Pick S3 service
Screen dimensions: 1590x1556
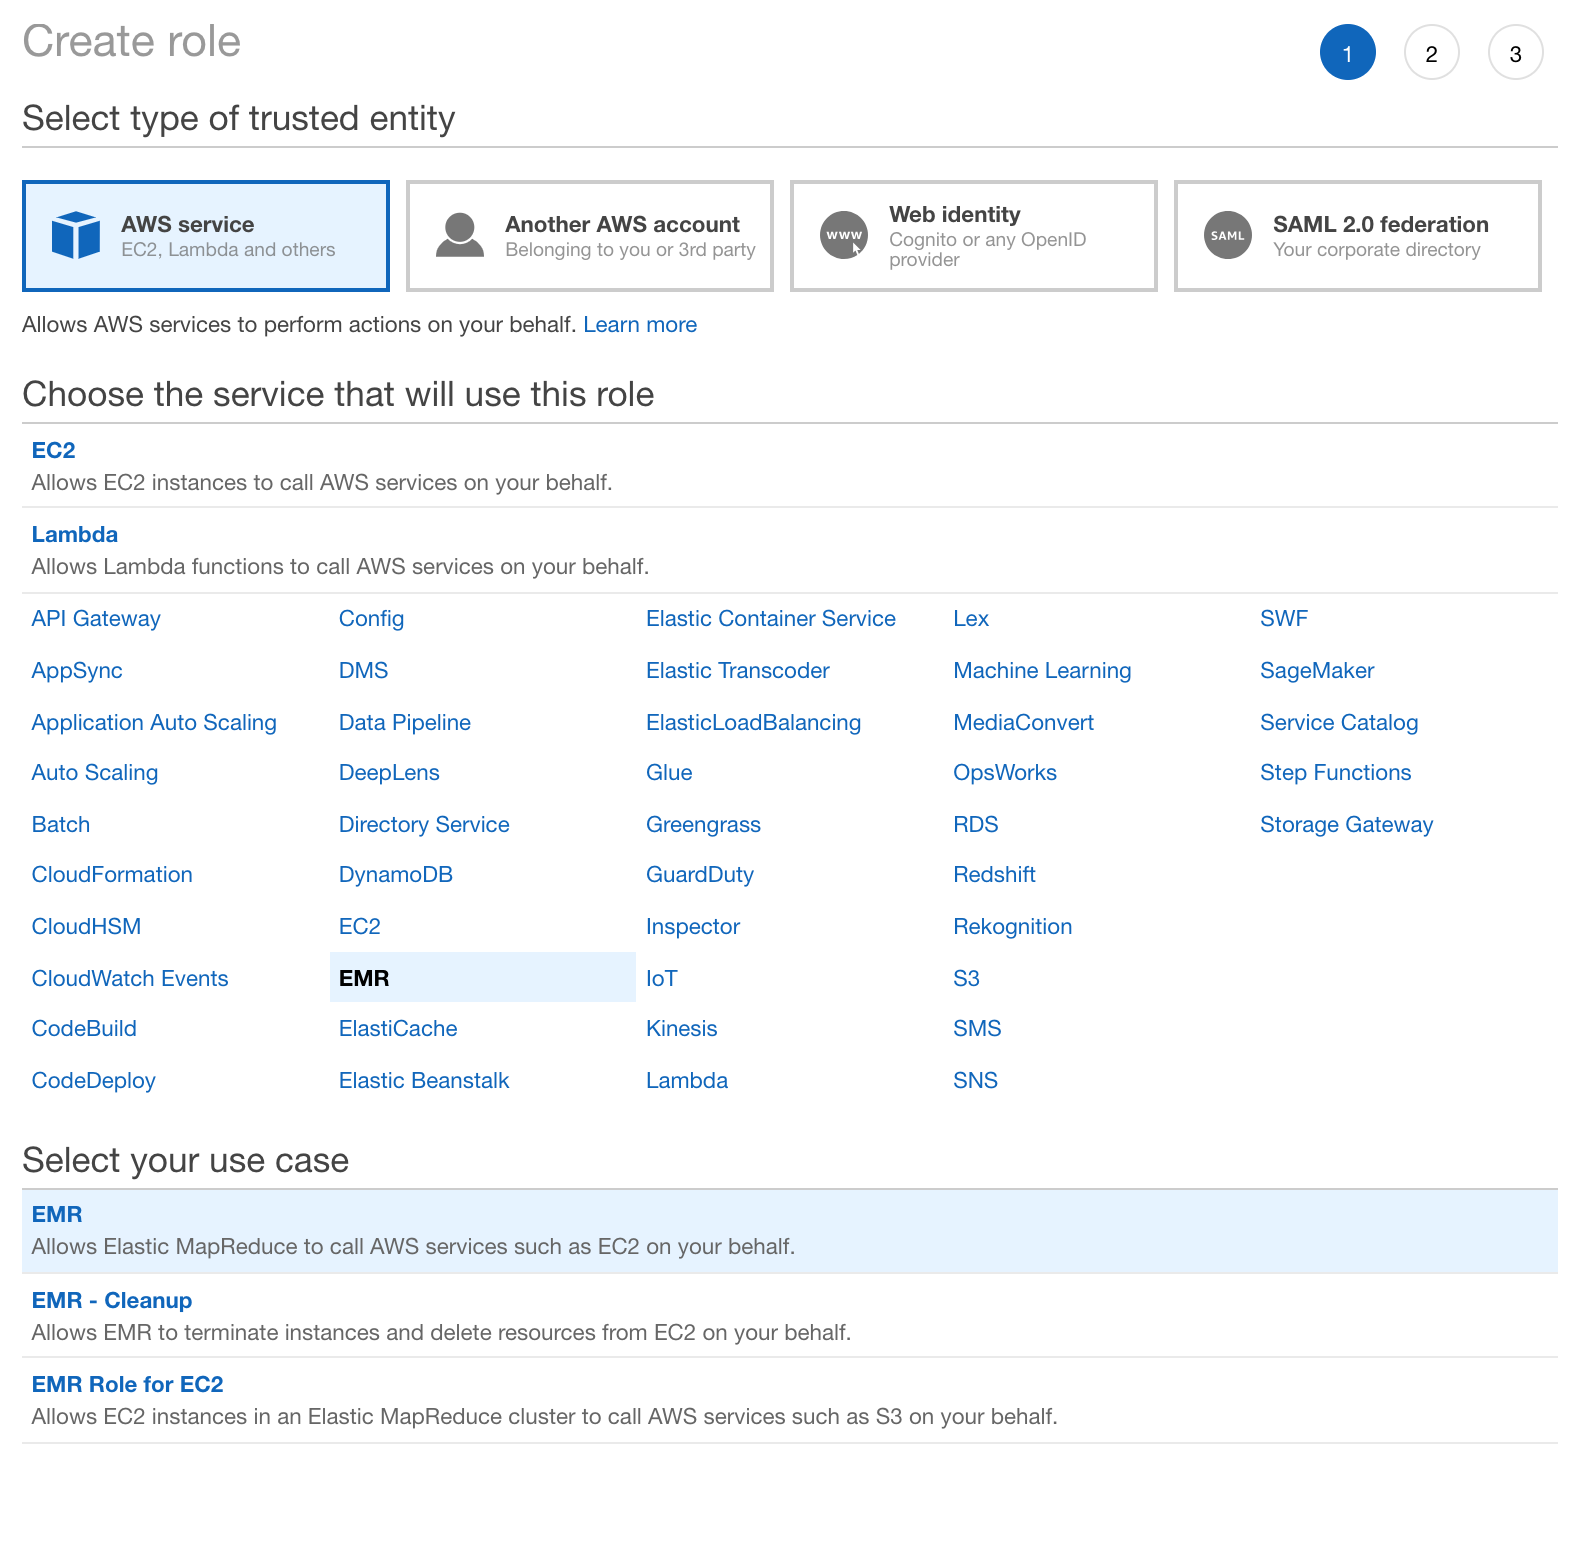click(966, 979)
